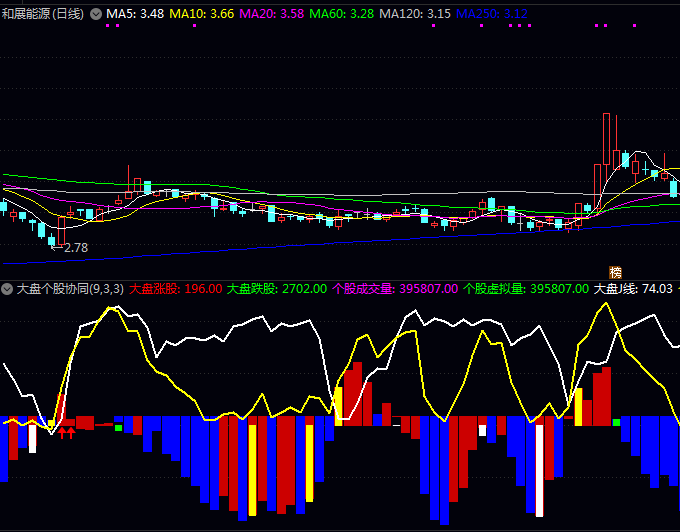Click the two red up-arrow signal icons
680x532 pixels.
tap(67, 433)
